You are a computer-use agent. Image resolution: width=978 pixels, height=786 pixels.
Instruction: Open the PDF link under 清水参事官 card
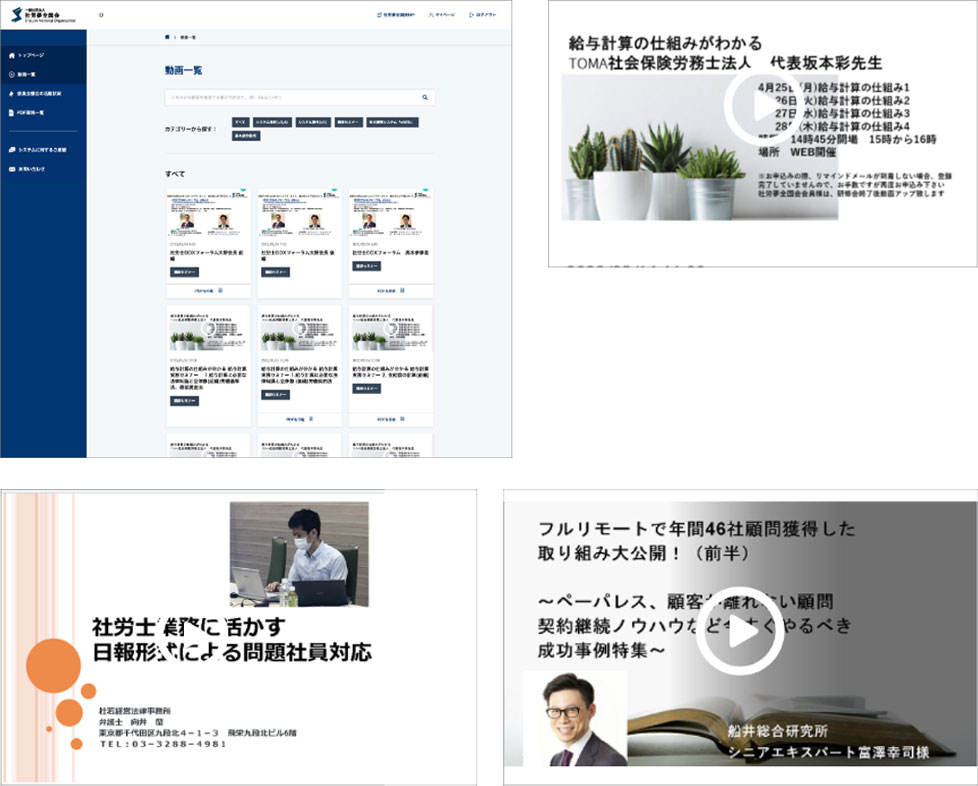tap(391, 291)
